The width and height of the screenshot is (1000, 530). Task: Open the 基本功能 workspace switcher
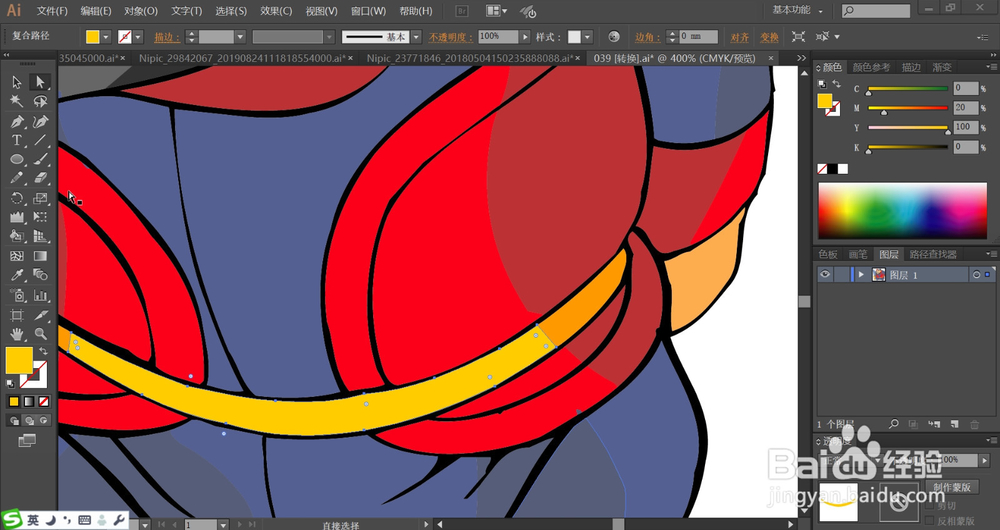tap(797, 10)
